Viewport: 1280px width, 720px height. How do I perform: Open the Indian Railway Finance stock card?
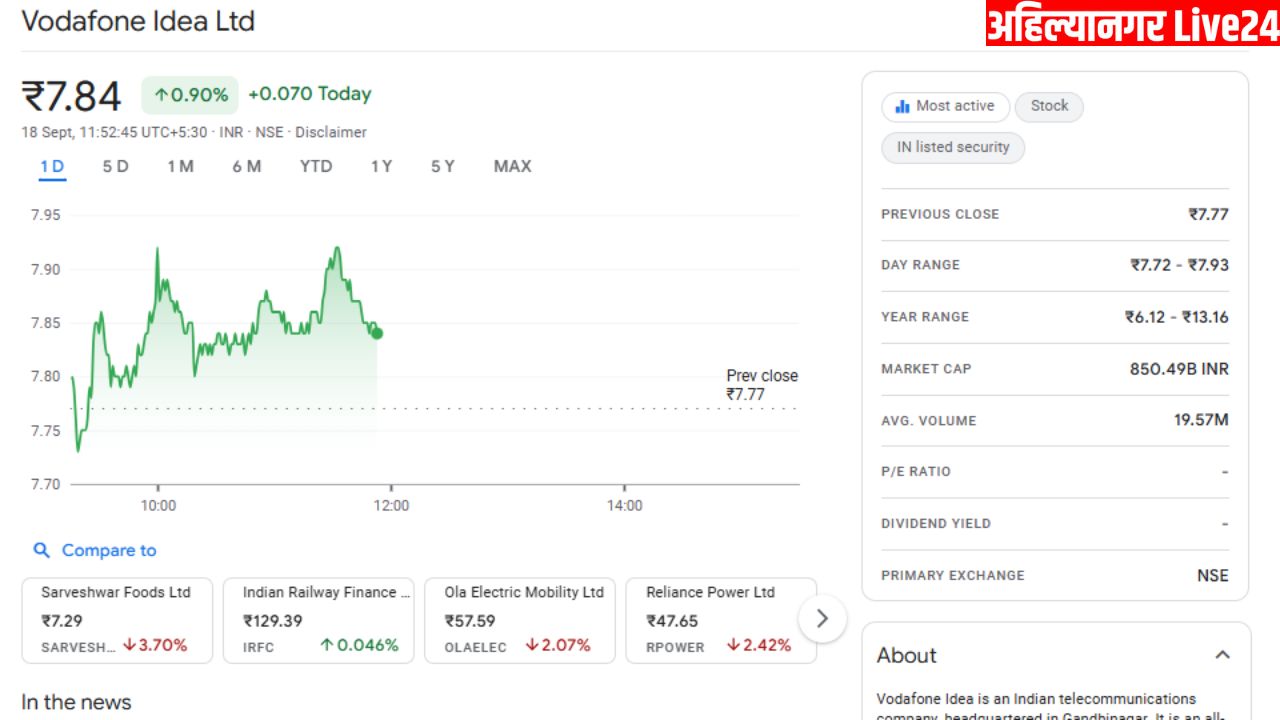[318, 620]
